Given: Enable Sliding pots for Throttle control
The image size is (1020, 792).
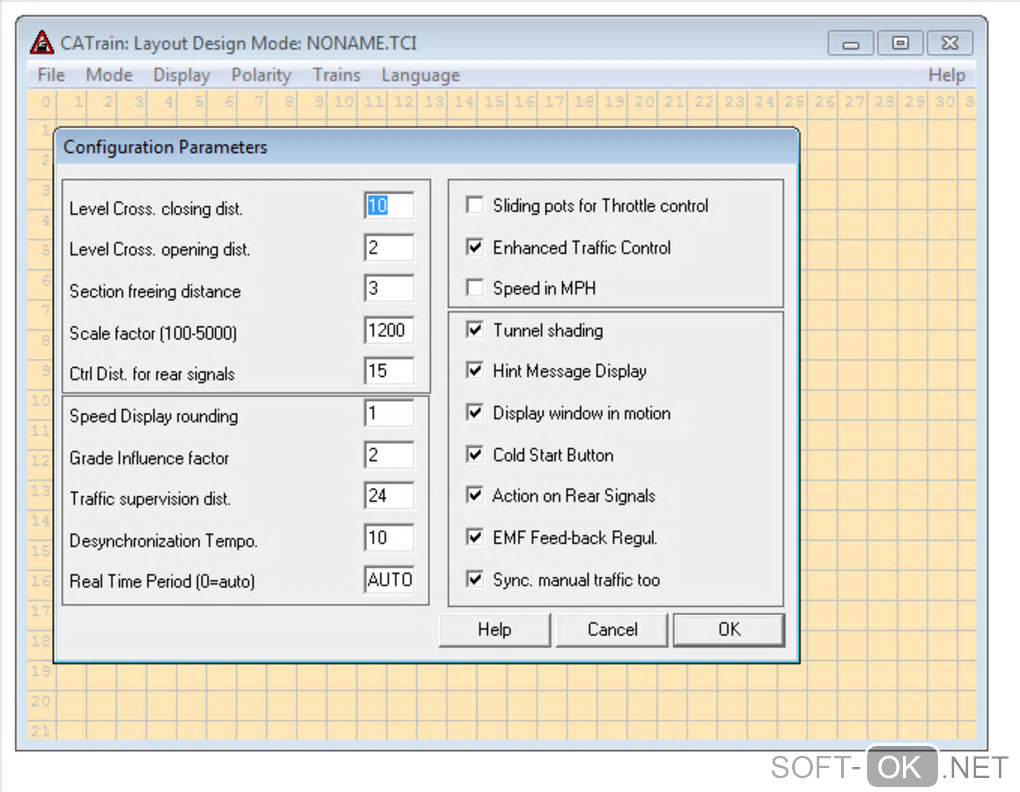Looking at the screenshot, I should coord(475,205).
